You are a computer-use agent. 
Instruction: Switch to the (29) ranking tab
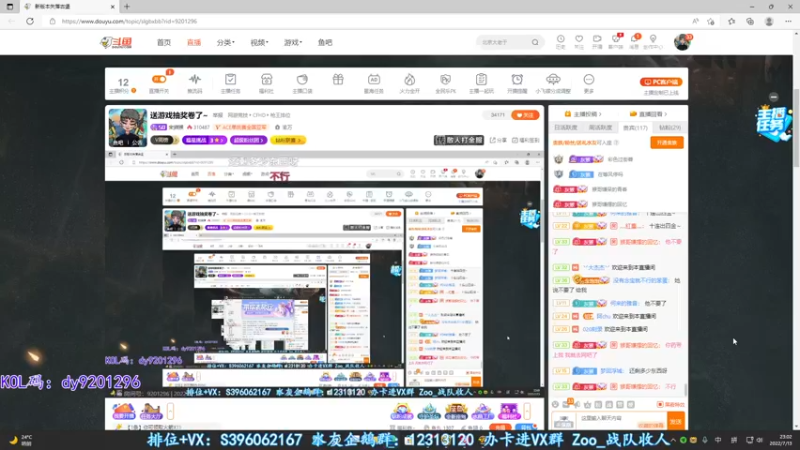pos(669,128)
